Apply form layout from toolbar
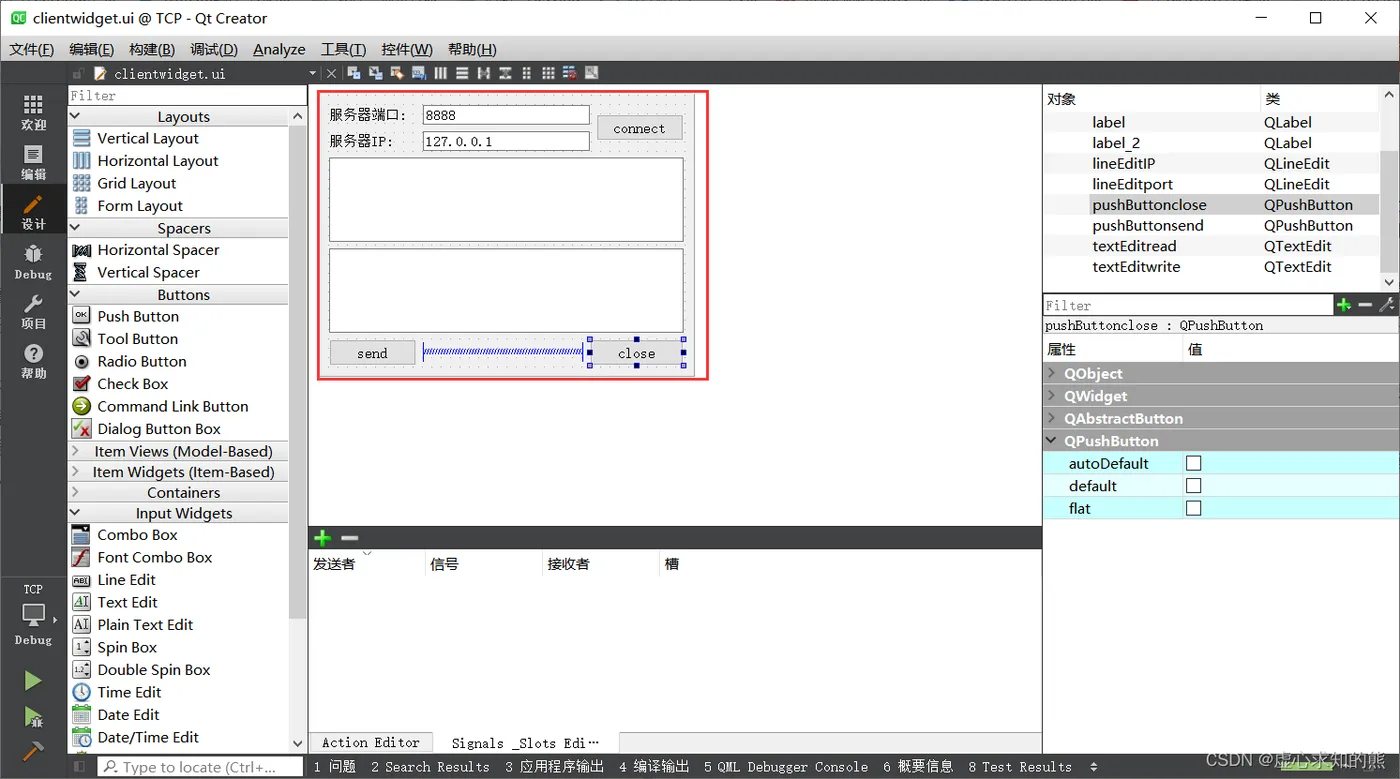 click(527, 73)
